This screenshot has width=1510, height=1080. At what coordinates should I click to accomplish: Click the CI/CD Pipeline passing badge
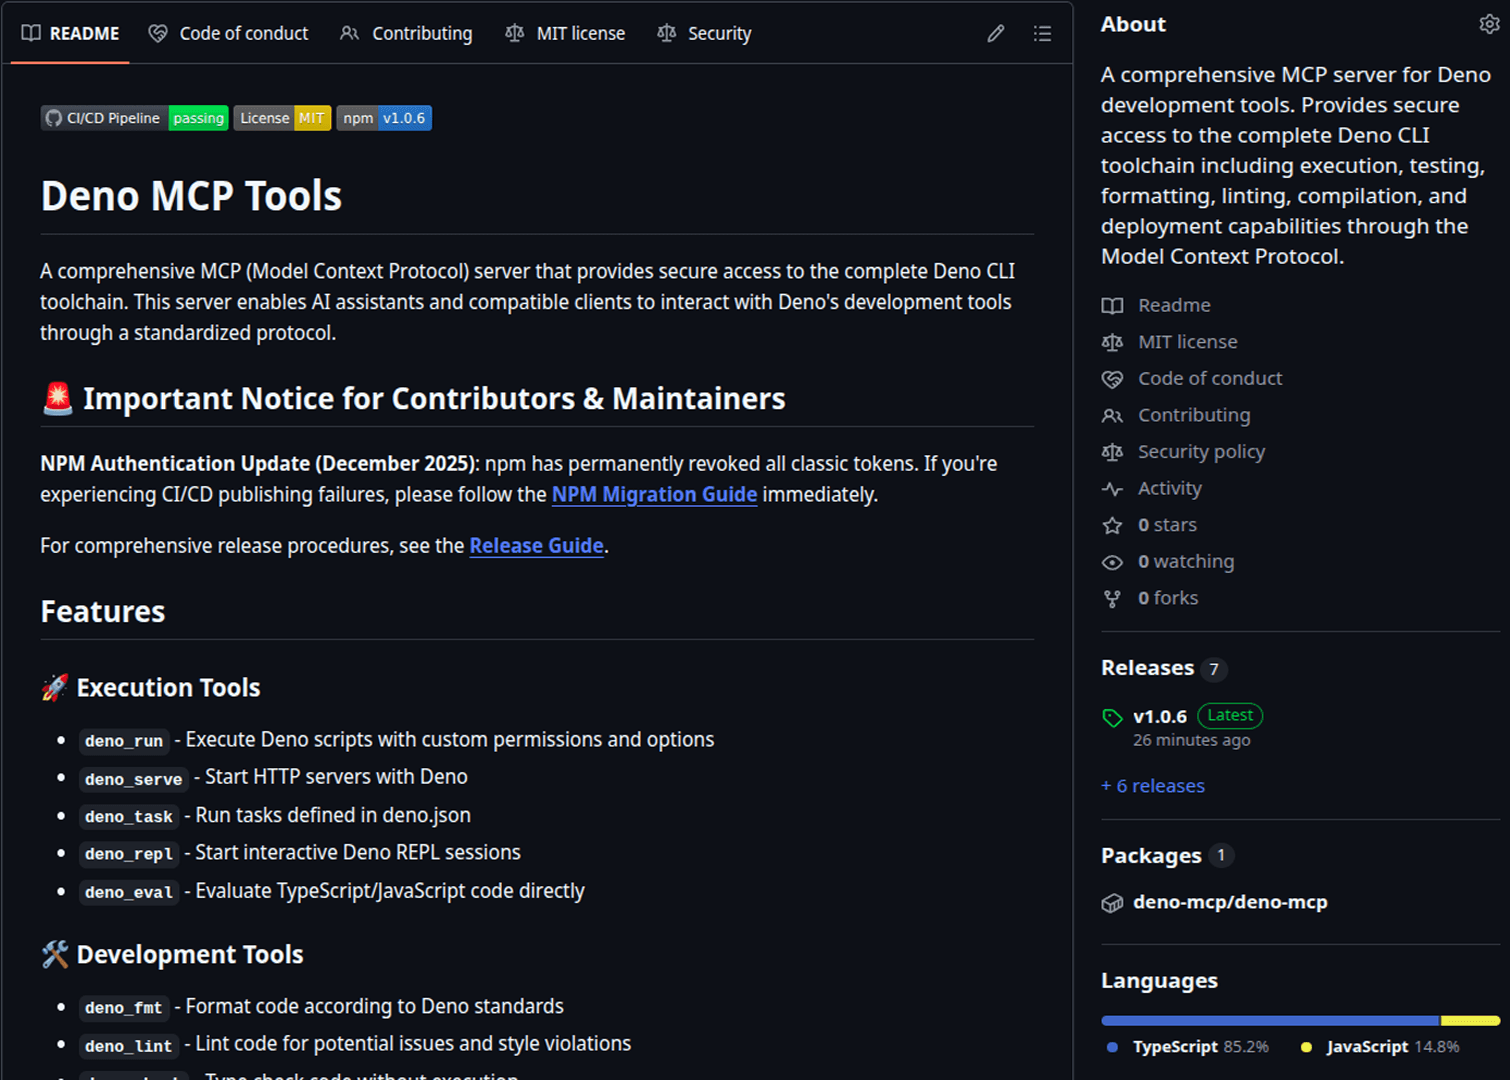click(x=135, y=118)
